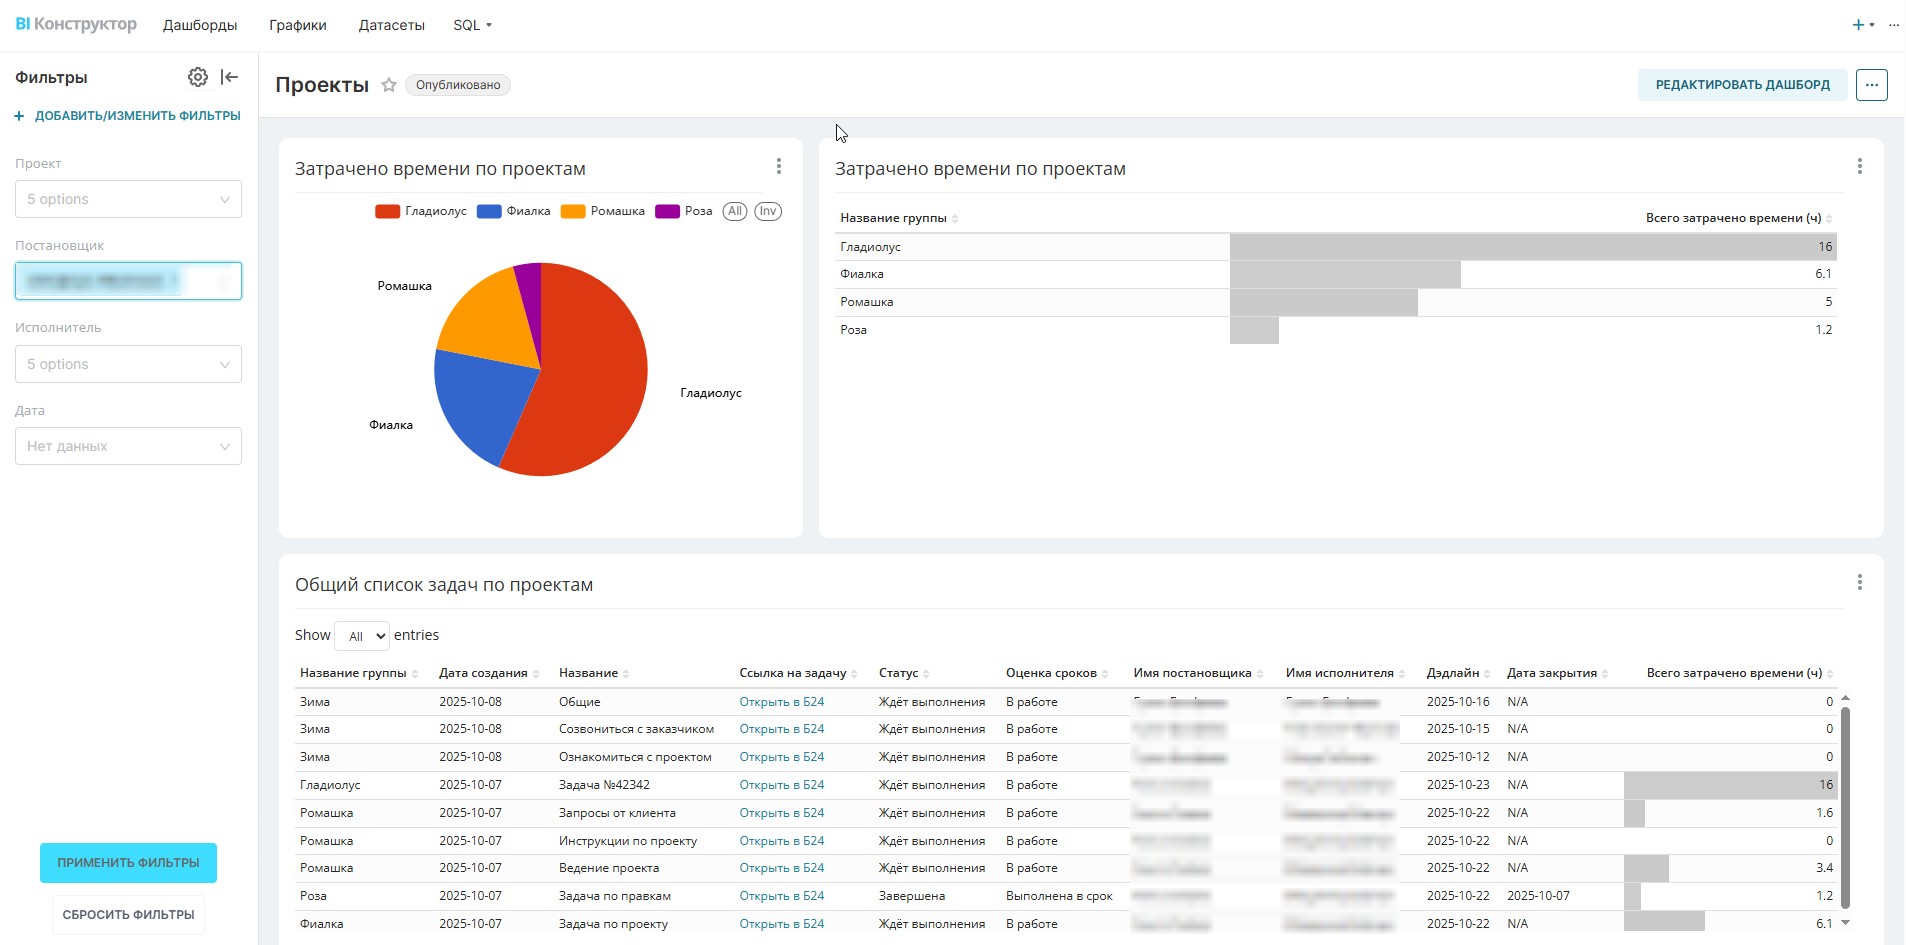
Task: Click ПРИМЕНИТЬ ФИЛЬТРЫ button
Action: [x=128, y=863]
